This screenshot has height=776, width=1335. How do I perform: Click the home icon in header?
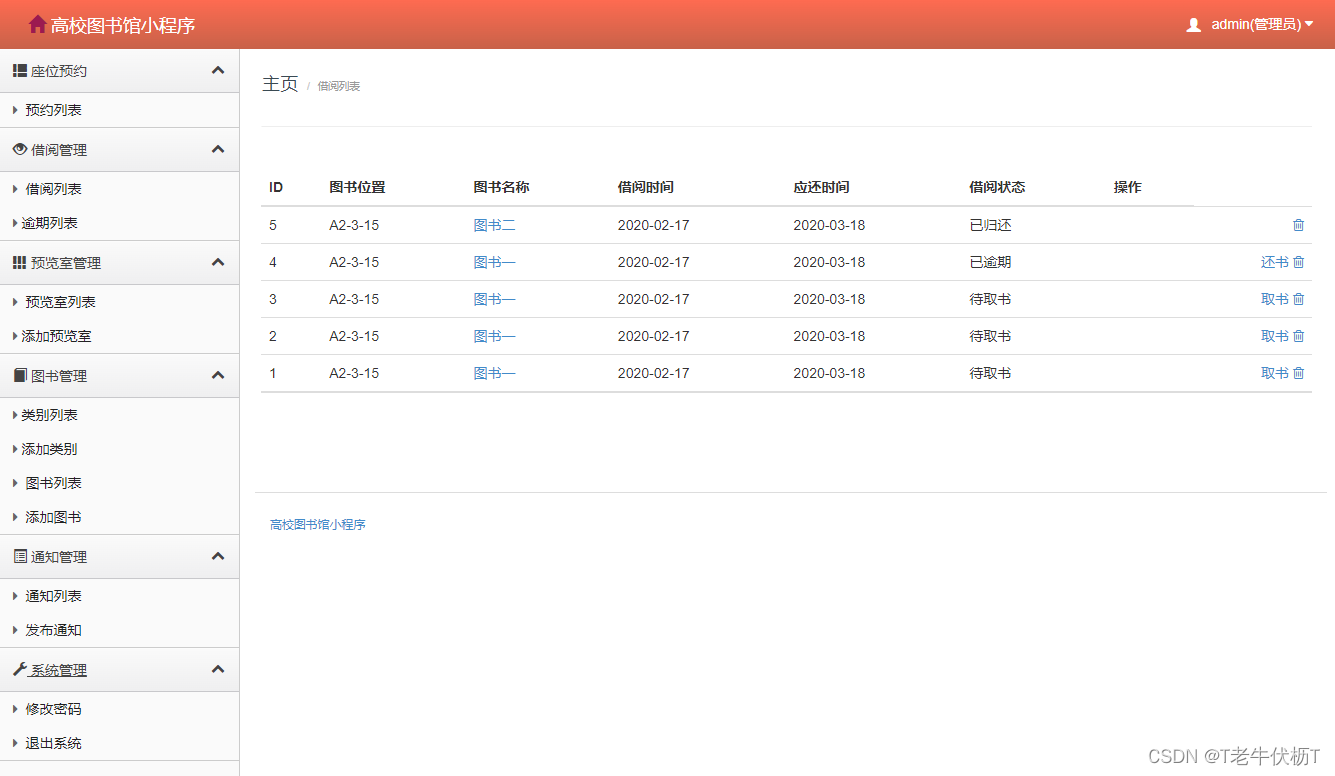coord(38,24)
